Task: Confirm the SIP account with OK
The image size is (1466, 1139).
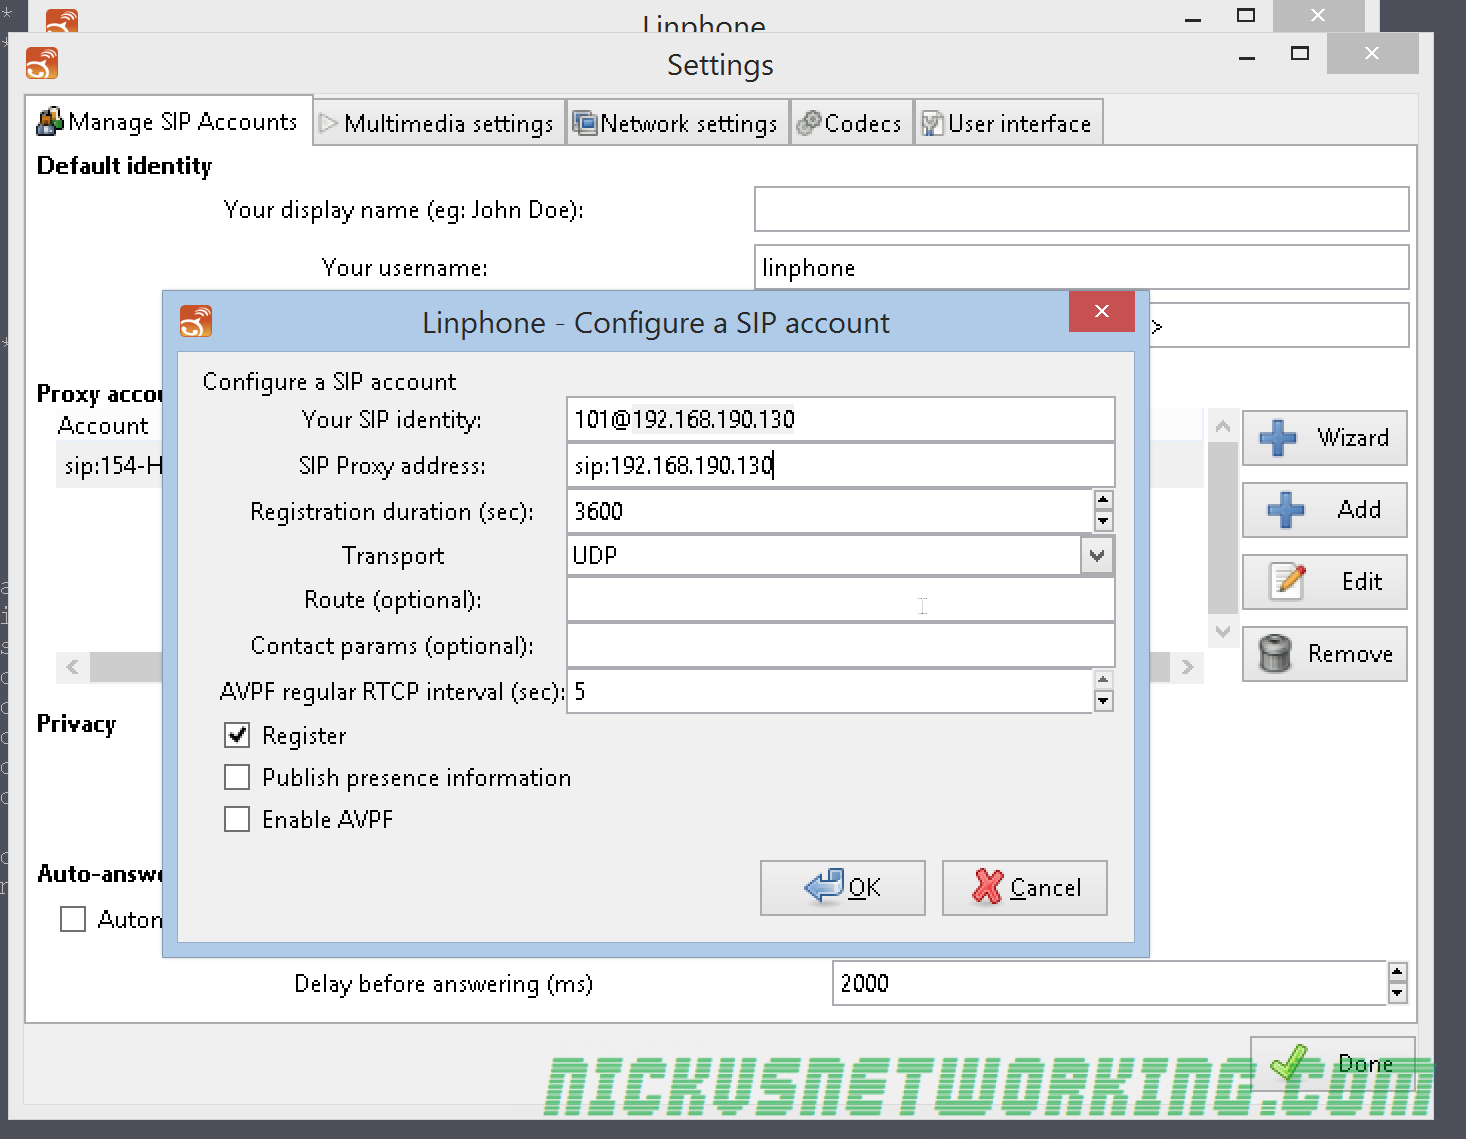Action: coord(843,887)
